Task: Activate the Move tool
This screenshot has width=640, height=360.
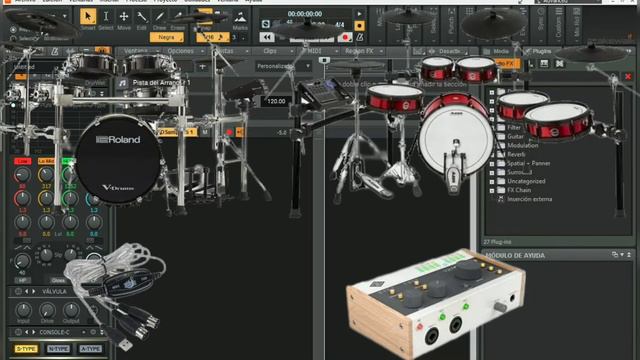Action: click(124, 17)
